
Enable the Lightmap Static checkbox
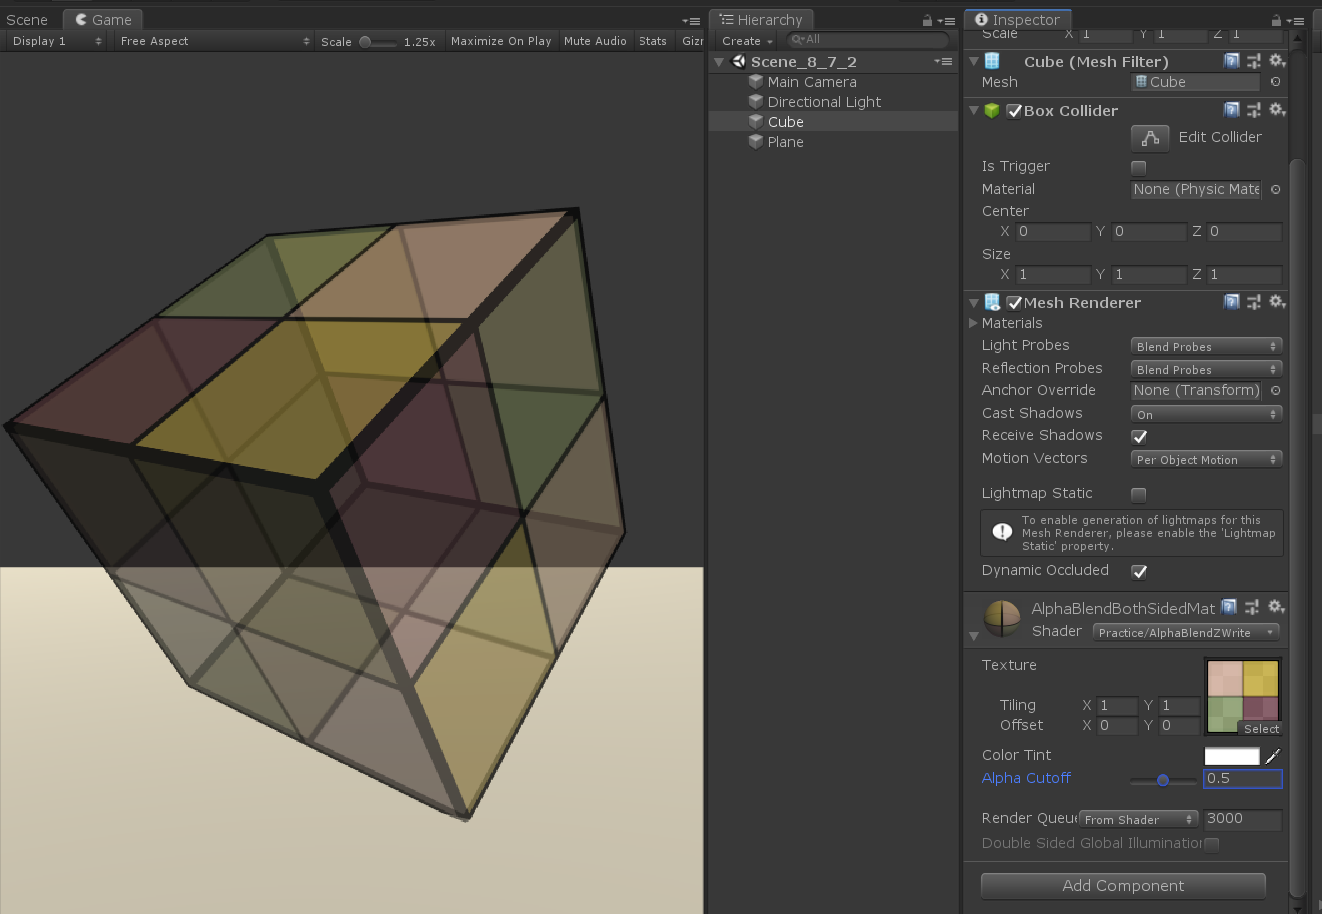point(1138,494)
